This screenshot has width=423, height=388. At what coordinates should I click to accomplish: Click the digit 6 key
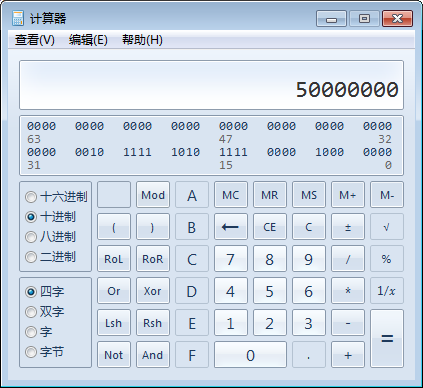pyautogui.click(x=309, y=291)
